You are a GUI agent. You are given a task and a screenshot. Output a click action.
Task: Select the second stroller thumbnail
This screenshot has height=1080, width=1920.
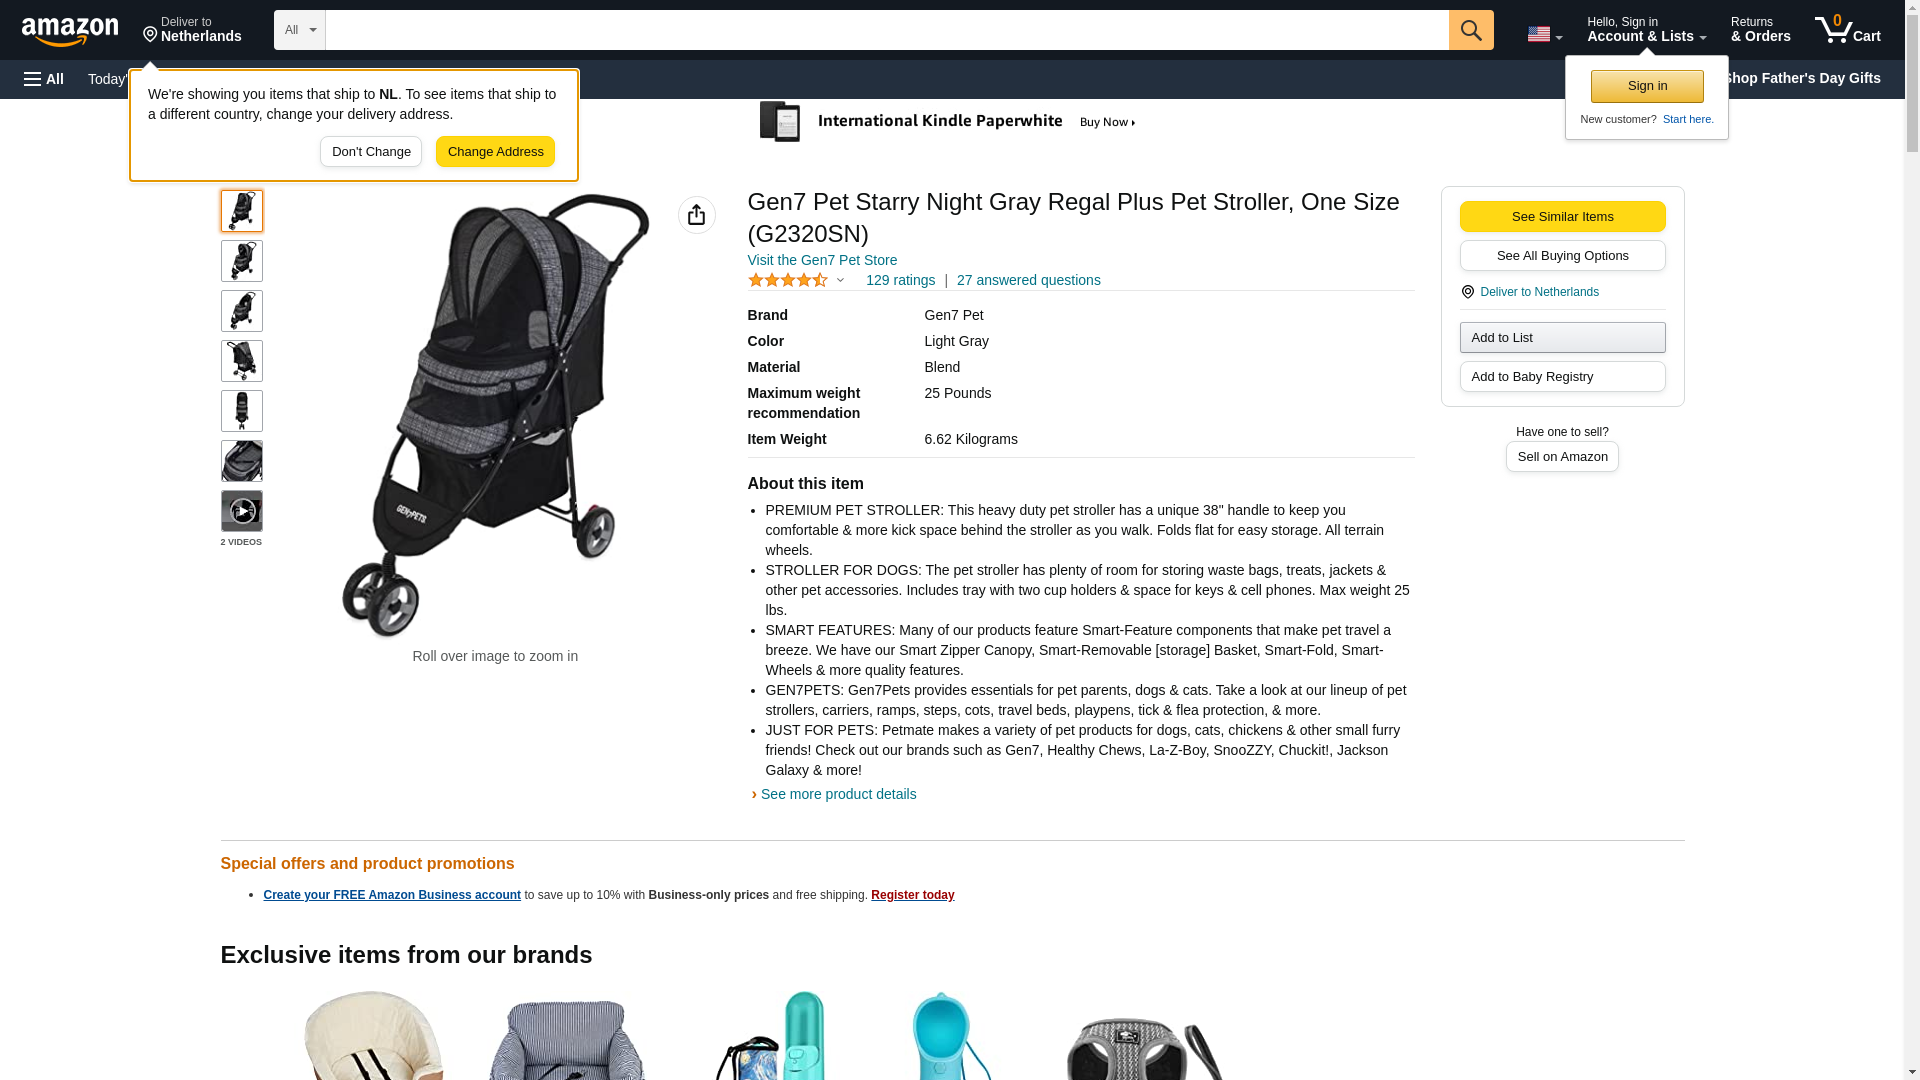pos(242,261)
